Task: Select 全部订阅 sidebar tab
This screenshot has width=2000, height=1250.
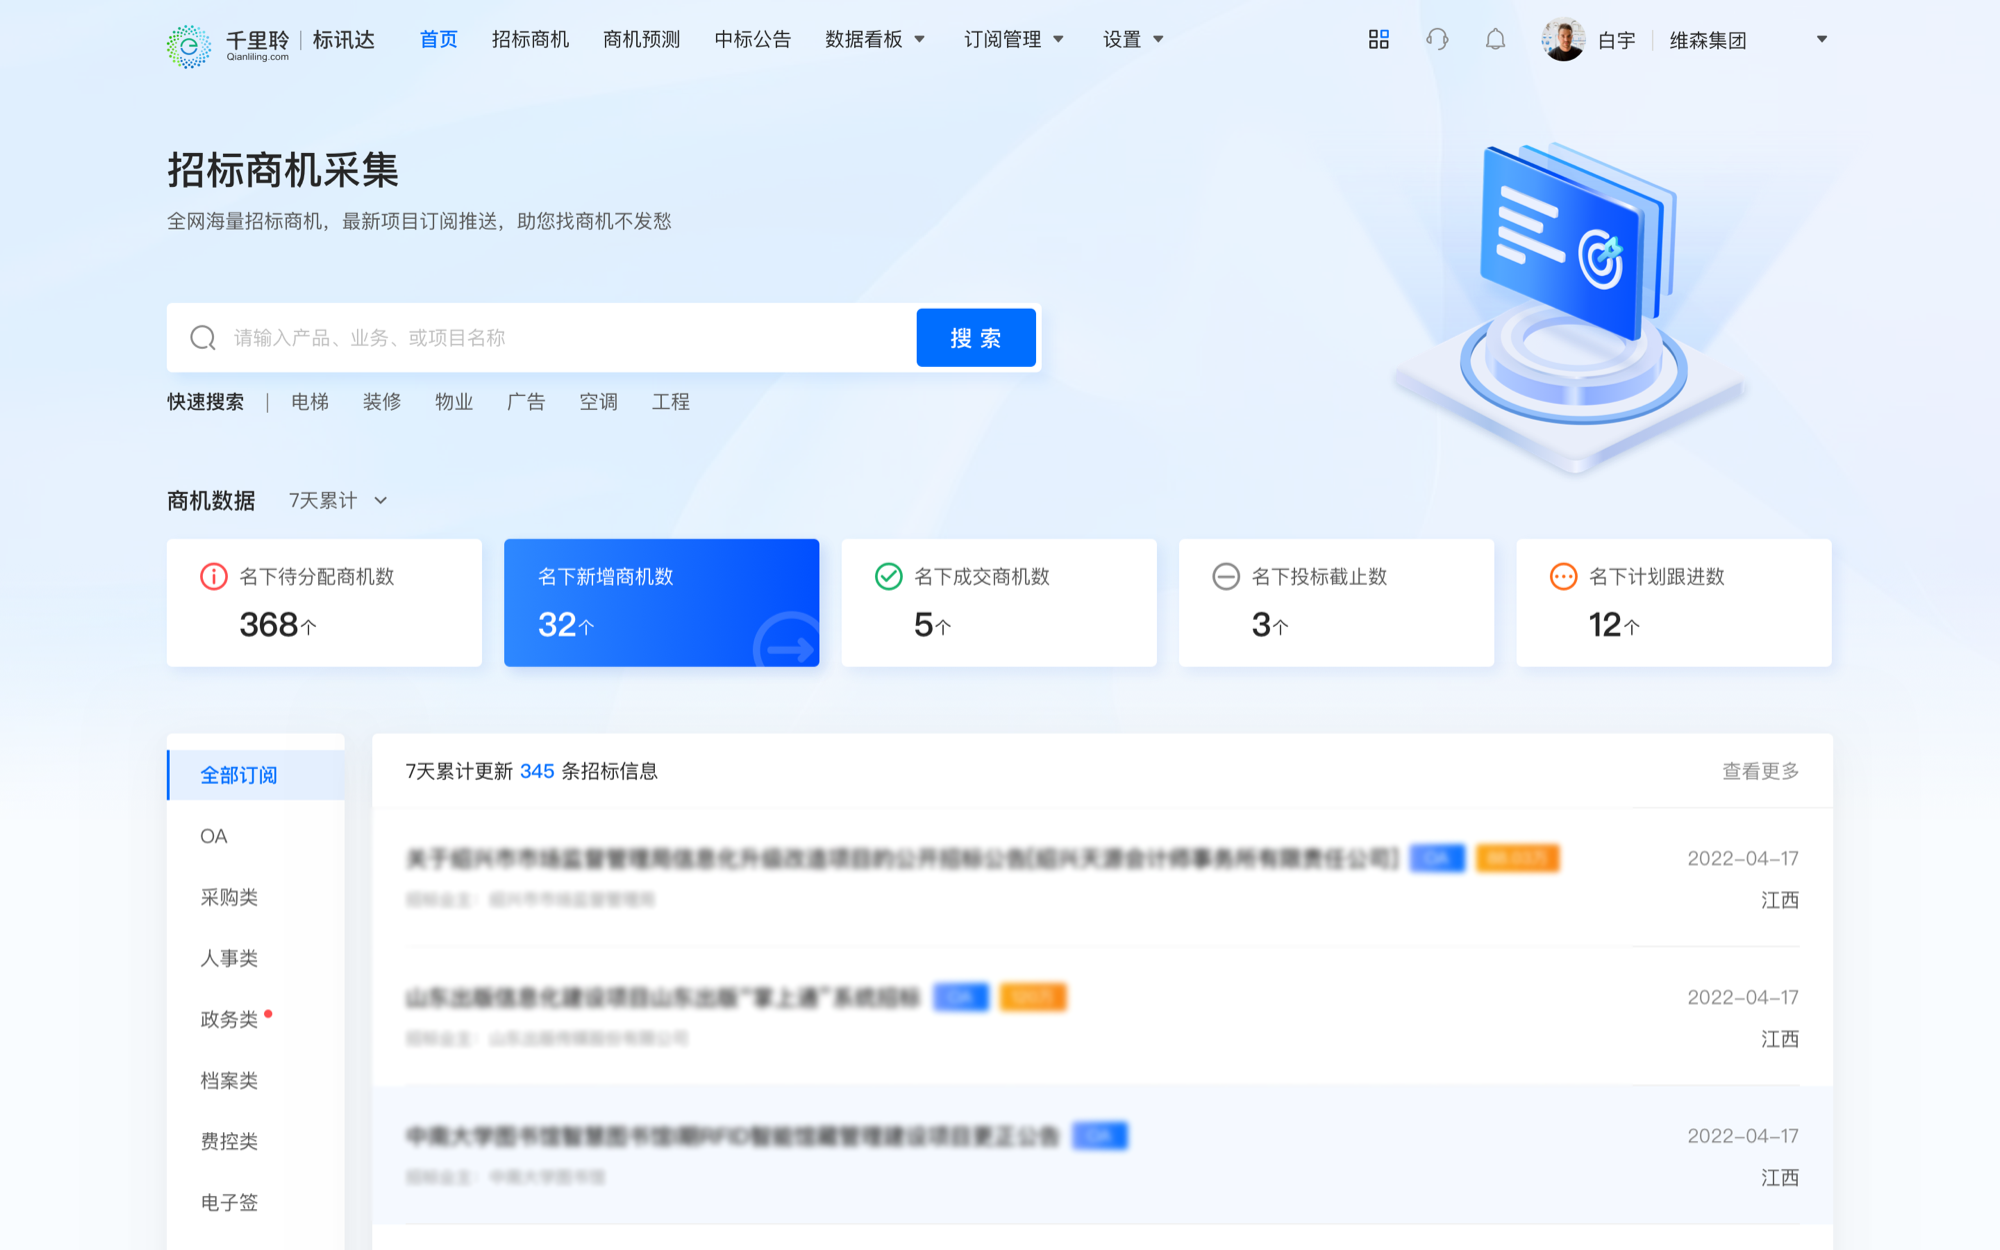Action: 256,775
